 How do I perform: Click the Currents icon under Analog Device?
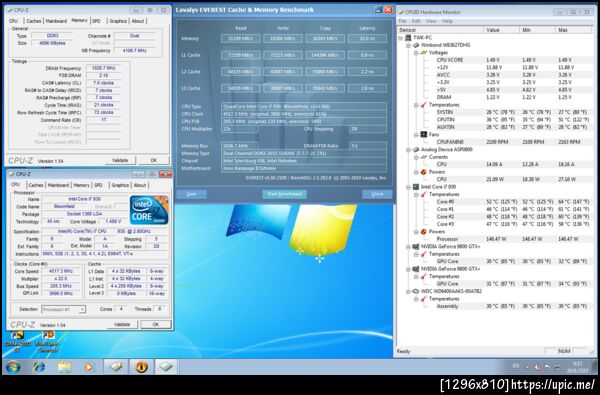tap(423, 157)
